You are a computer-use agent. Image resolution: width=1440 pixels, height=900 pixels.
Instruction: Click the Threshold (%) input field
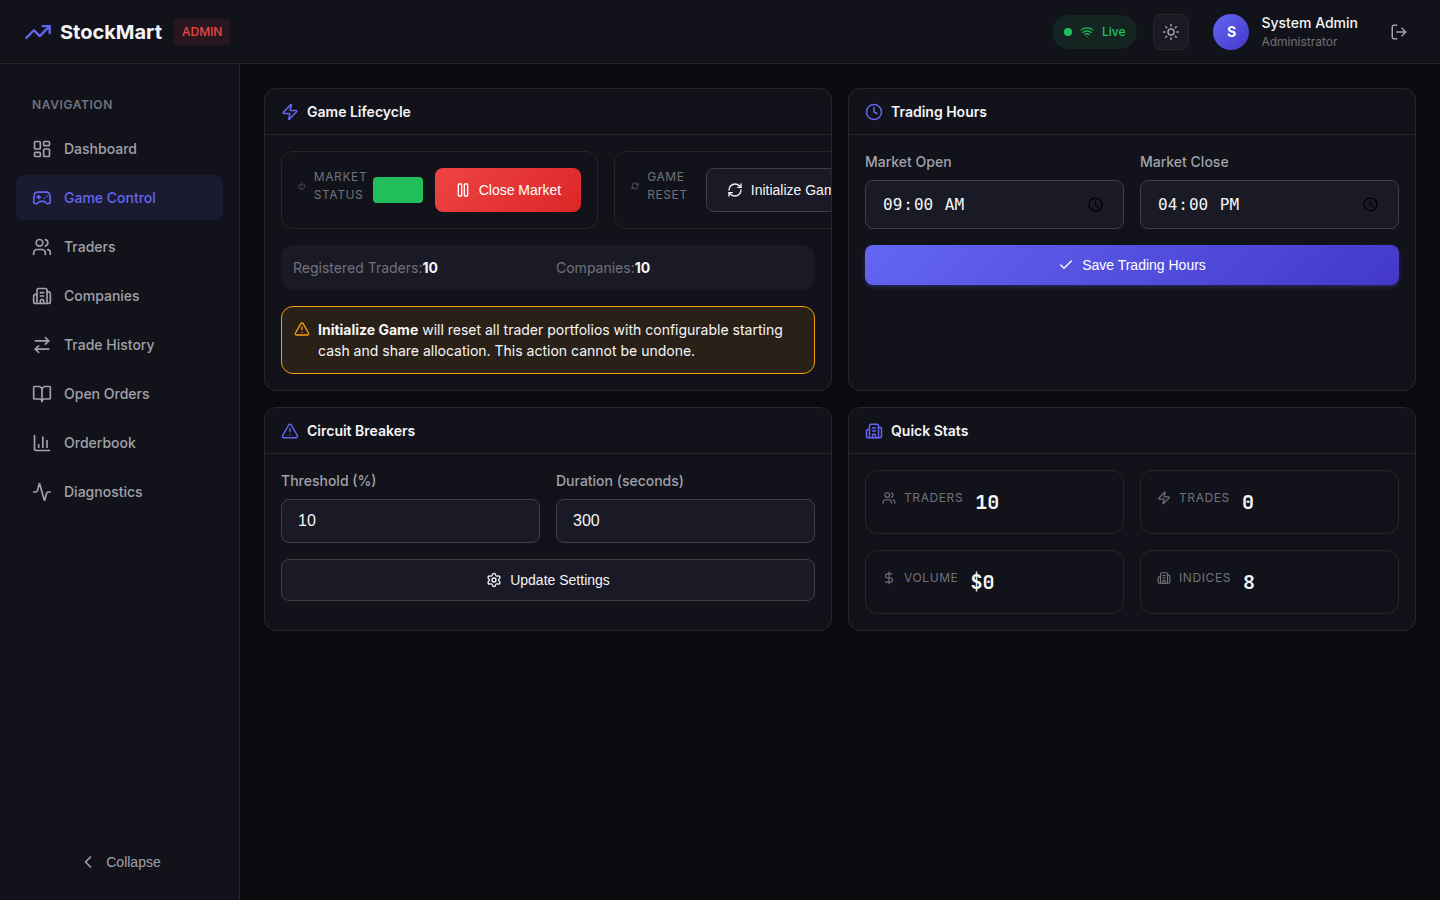pyautogui.click(x=410, y=521)
